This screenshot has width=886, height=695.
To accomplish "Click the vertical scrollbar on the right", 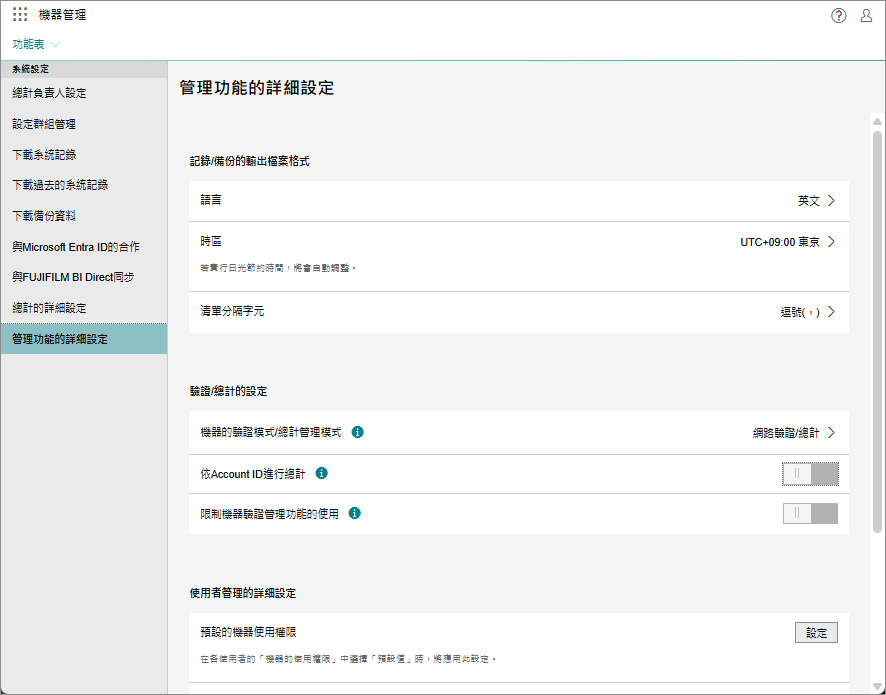I will click(x=877, y=330).
